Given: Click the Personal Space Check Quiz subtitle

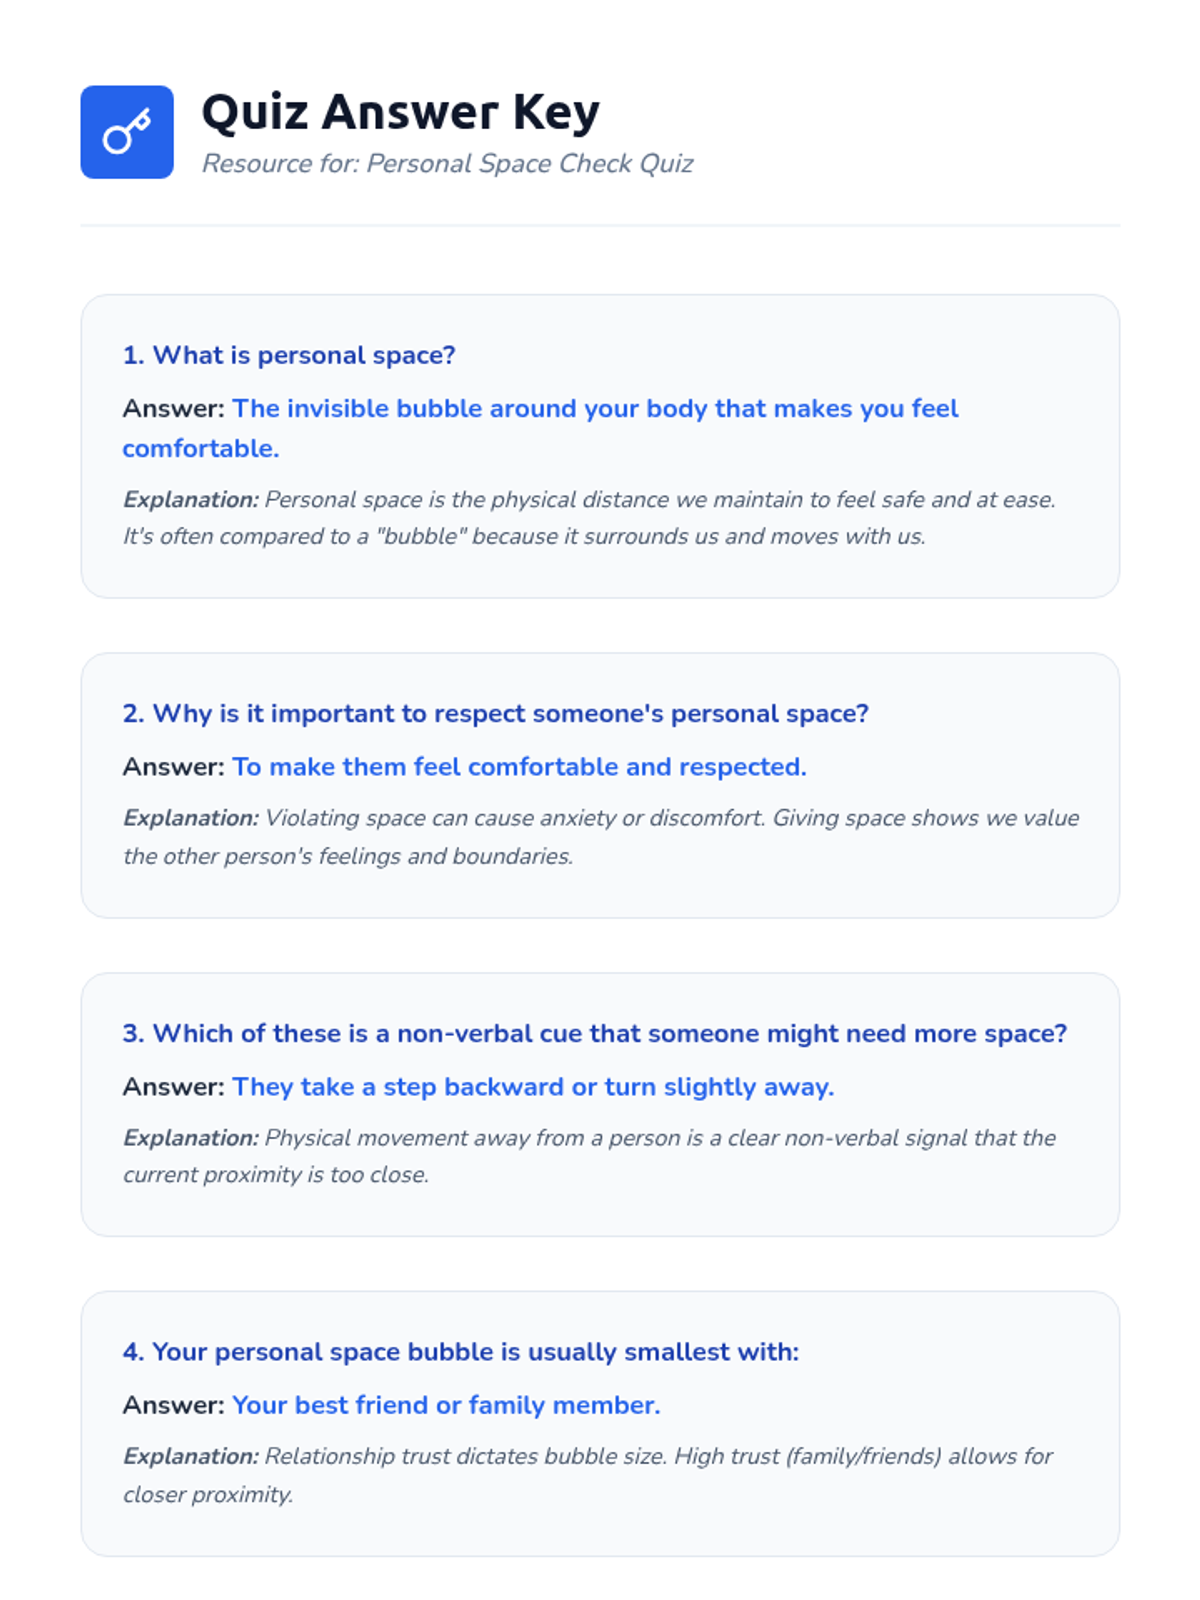Looking at the screenshot, I should pos(447,164).
